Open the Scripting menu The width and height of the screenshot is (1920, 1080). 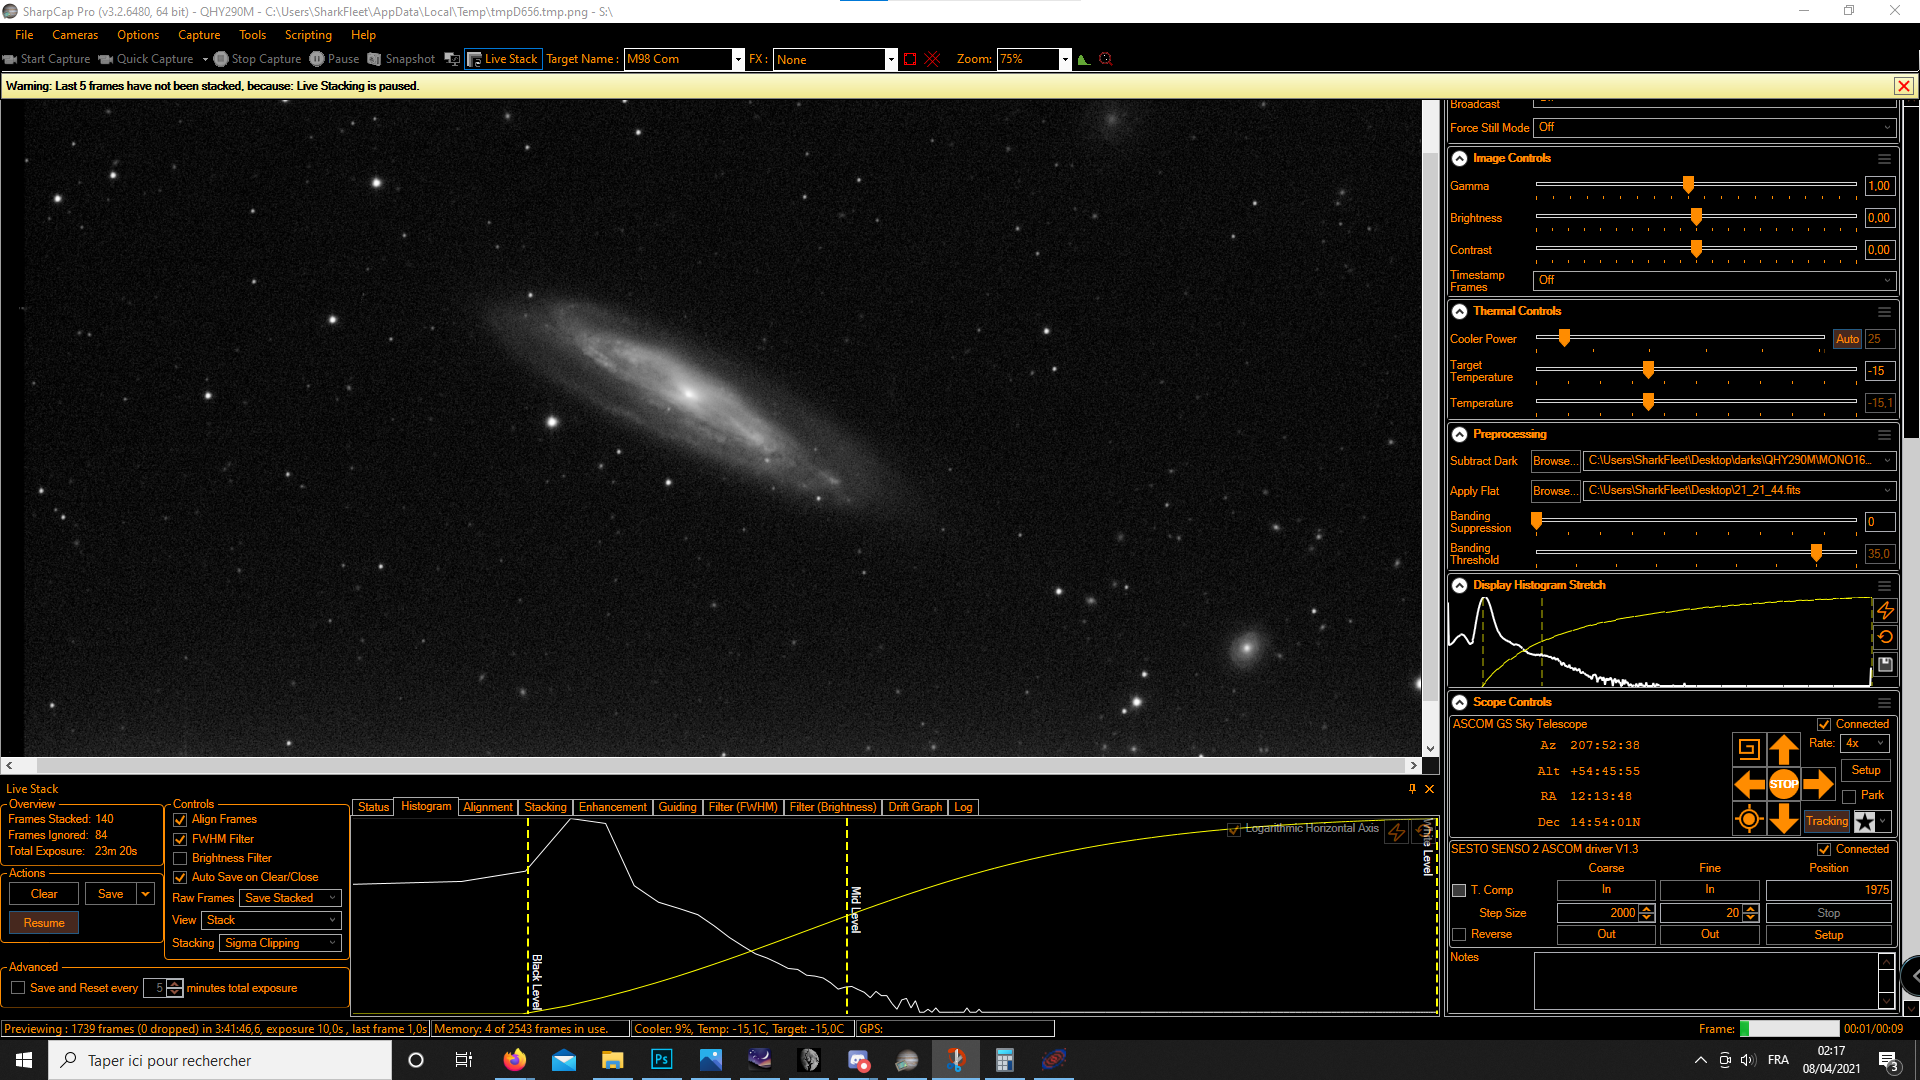pos(307,35)
